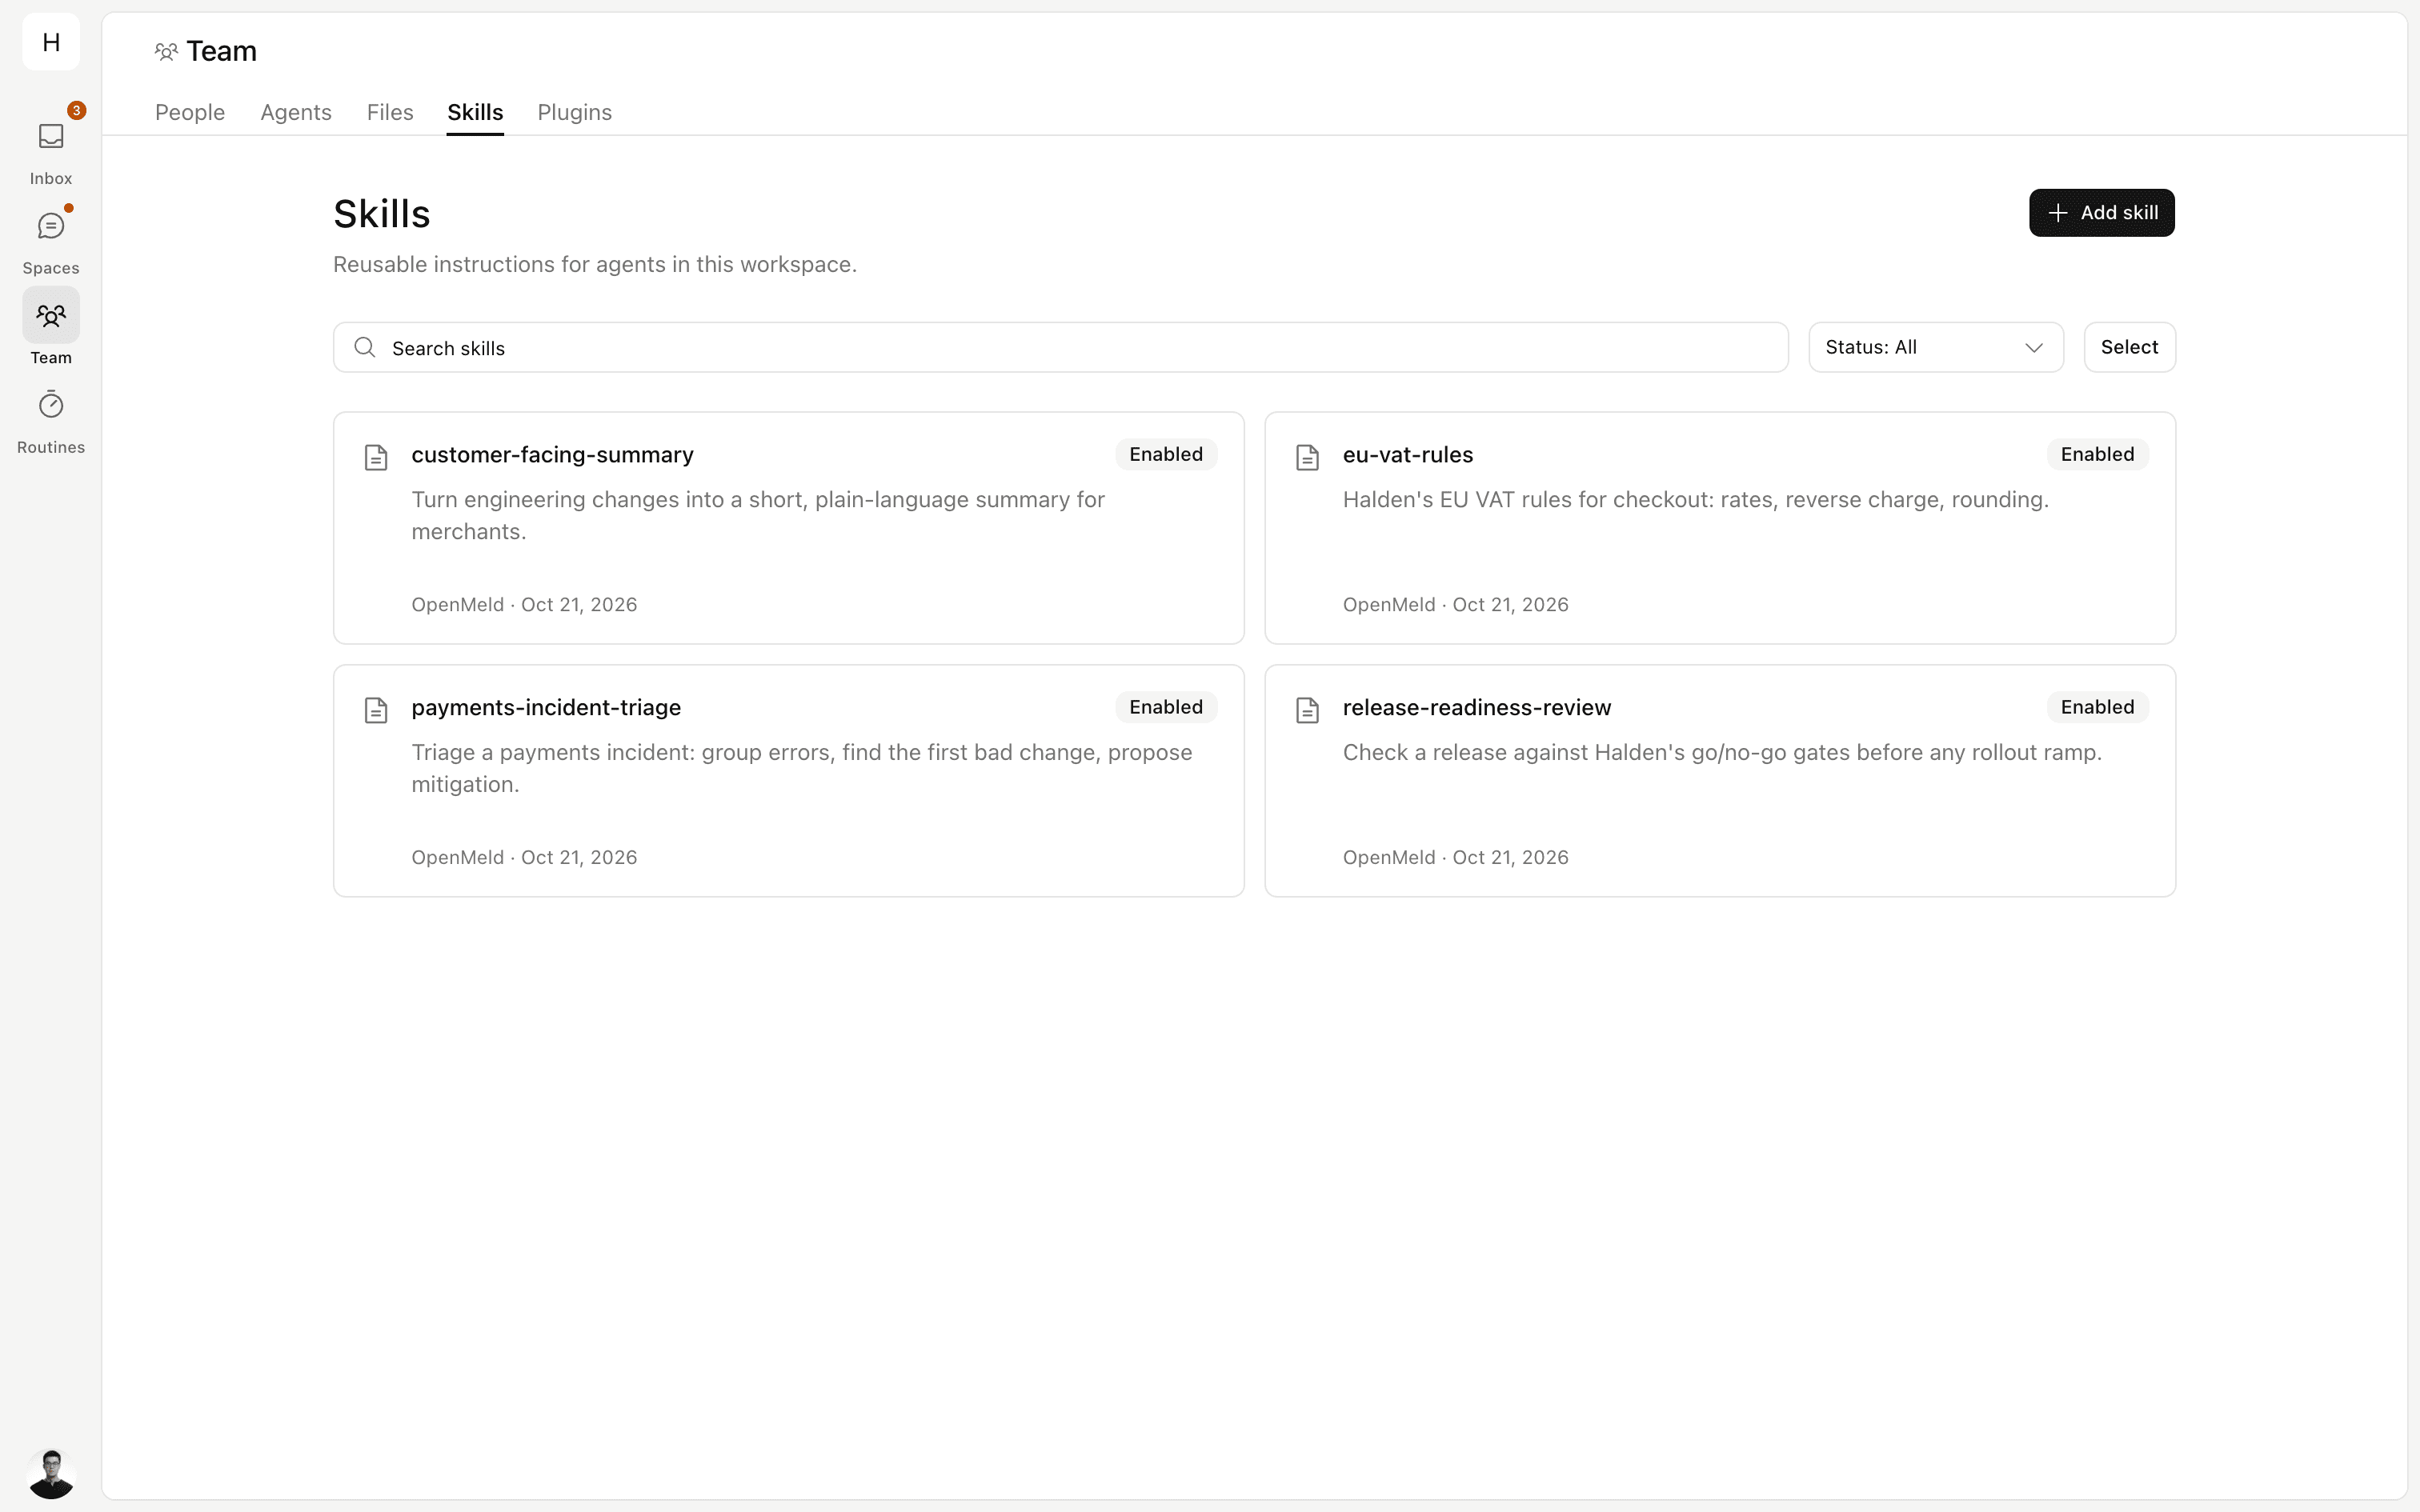Image resolution: width=2420 pixels, height=1512 pixels.
Task: Click the eu-vat-rules document icon
Action: tap(1307, 457)
